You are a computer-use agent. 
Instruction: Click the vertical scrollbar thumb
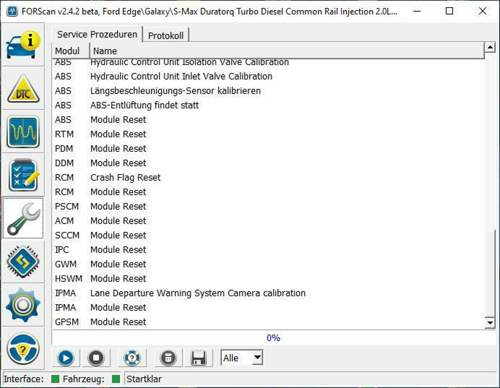[x=490, y=273]
